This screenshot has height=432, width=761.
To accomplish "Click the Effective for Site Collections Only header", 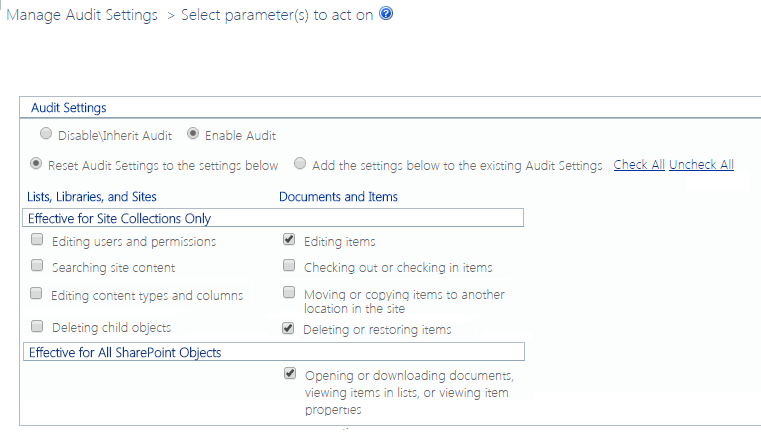I will (x=119, y=218).
